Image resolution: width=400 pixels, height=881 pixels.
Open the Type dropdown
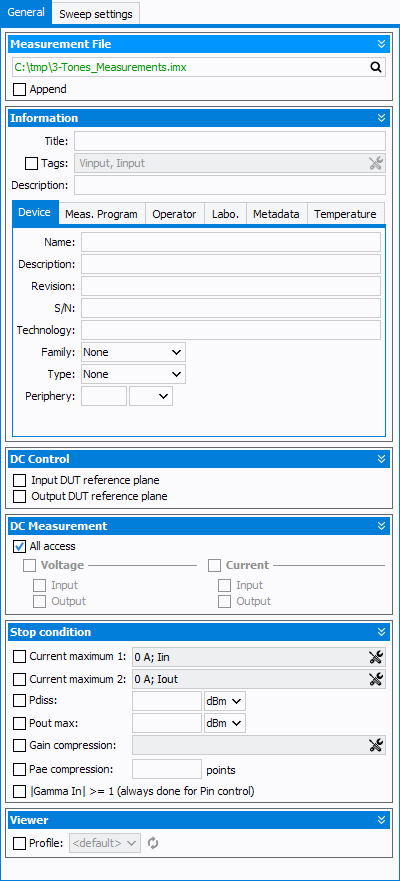pos(133,374)
